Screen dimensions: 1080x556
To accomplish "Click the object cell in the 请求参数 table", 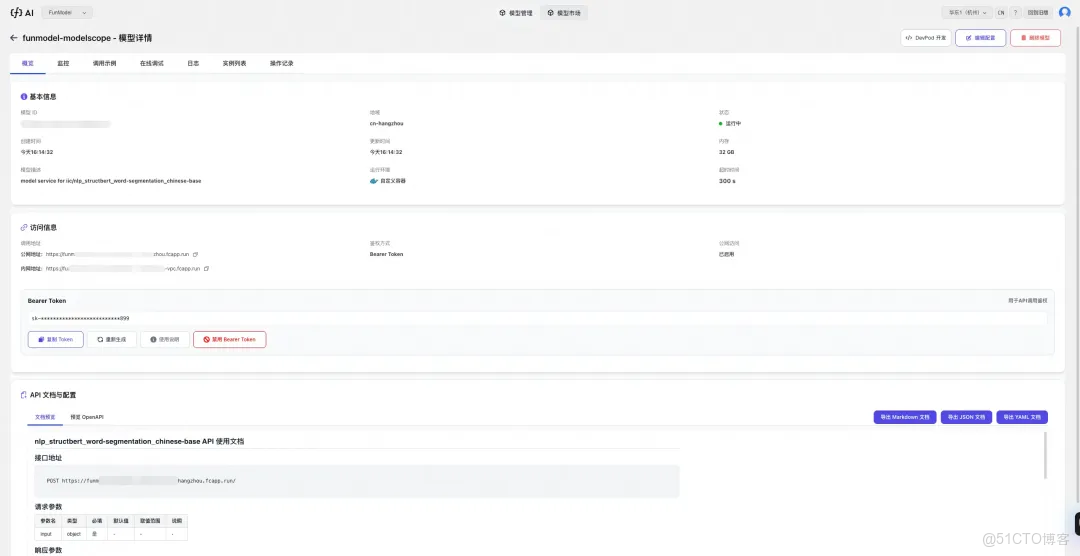I will point(74,534).
